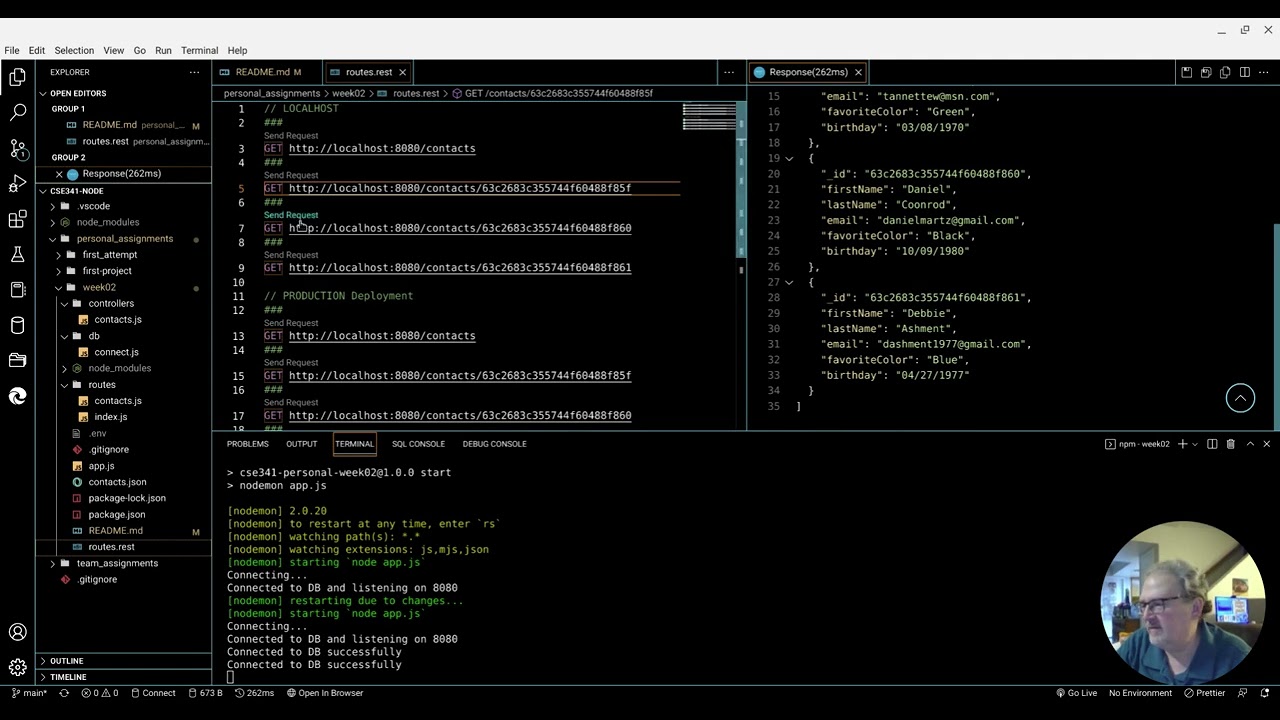This screenshot has width=1280, height=720.
Task: Click Open In Browser in status bar
Action: point(324,693)
